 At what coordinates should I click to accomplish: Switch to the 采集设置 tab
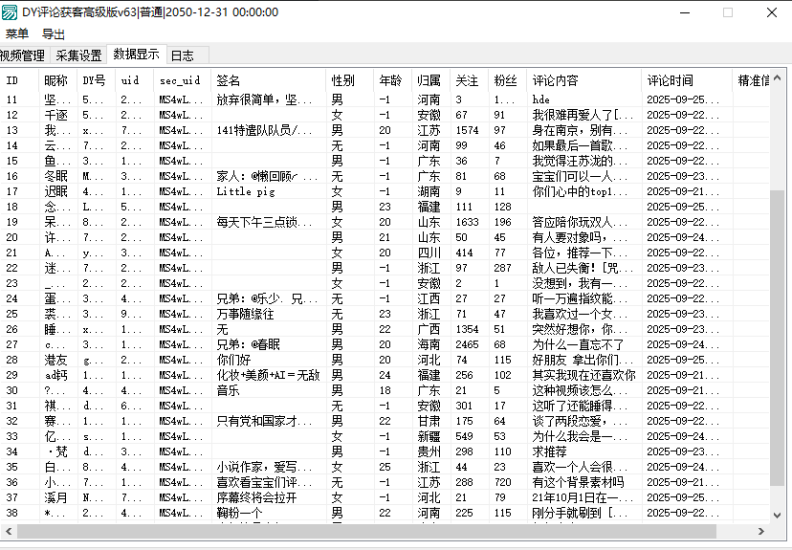pyautogui.click(x=79, y=55)
